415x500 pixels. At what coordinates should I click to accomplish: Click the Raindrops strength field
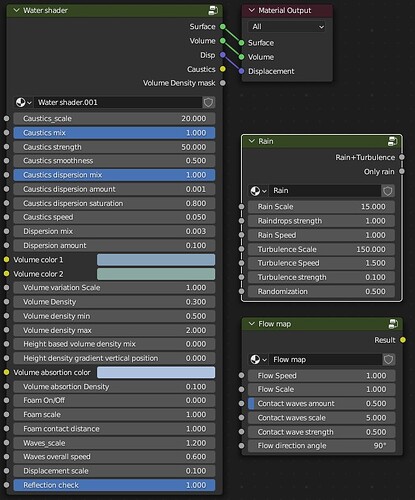[322, 221]
